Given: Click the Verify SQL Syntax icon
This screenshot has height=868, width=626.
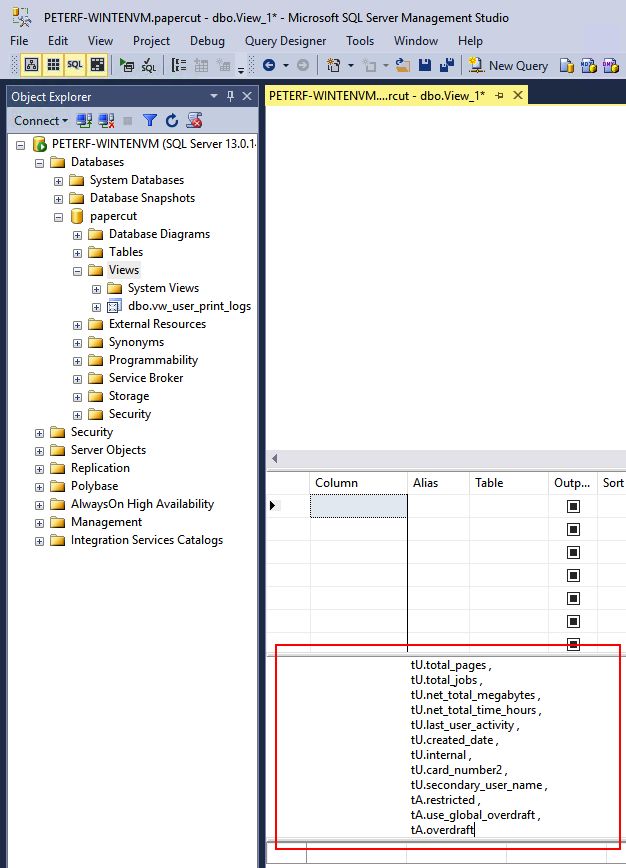Looking at the screenshot, I should (149, 65).
